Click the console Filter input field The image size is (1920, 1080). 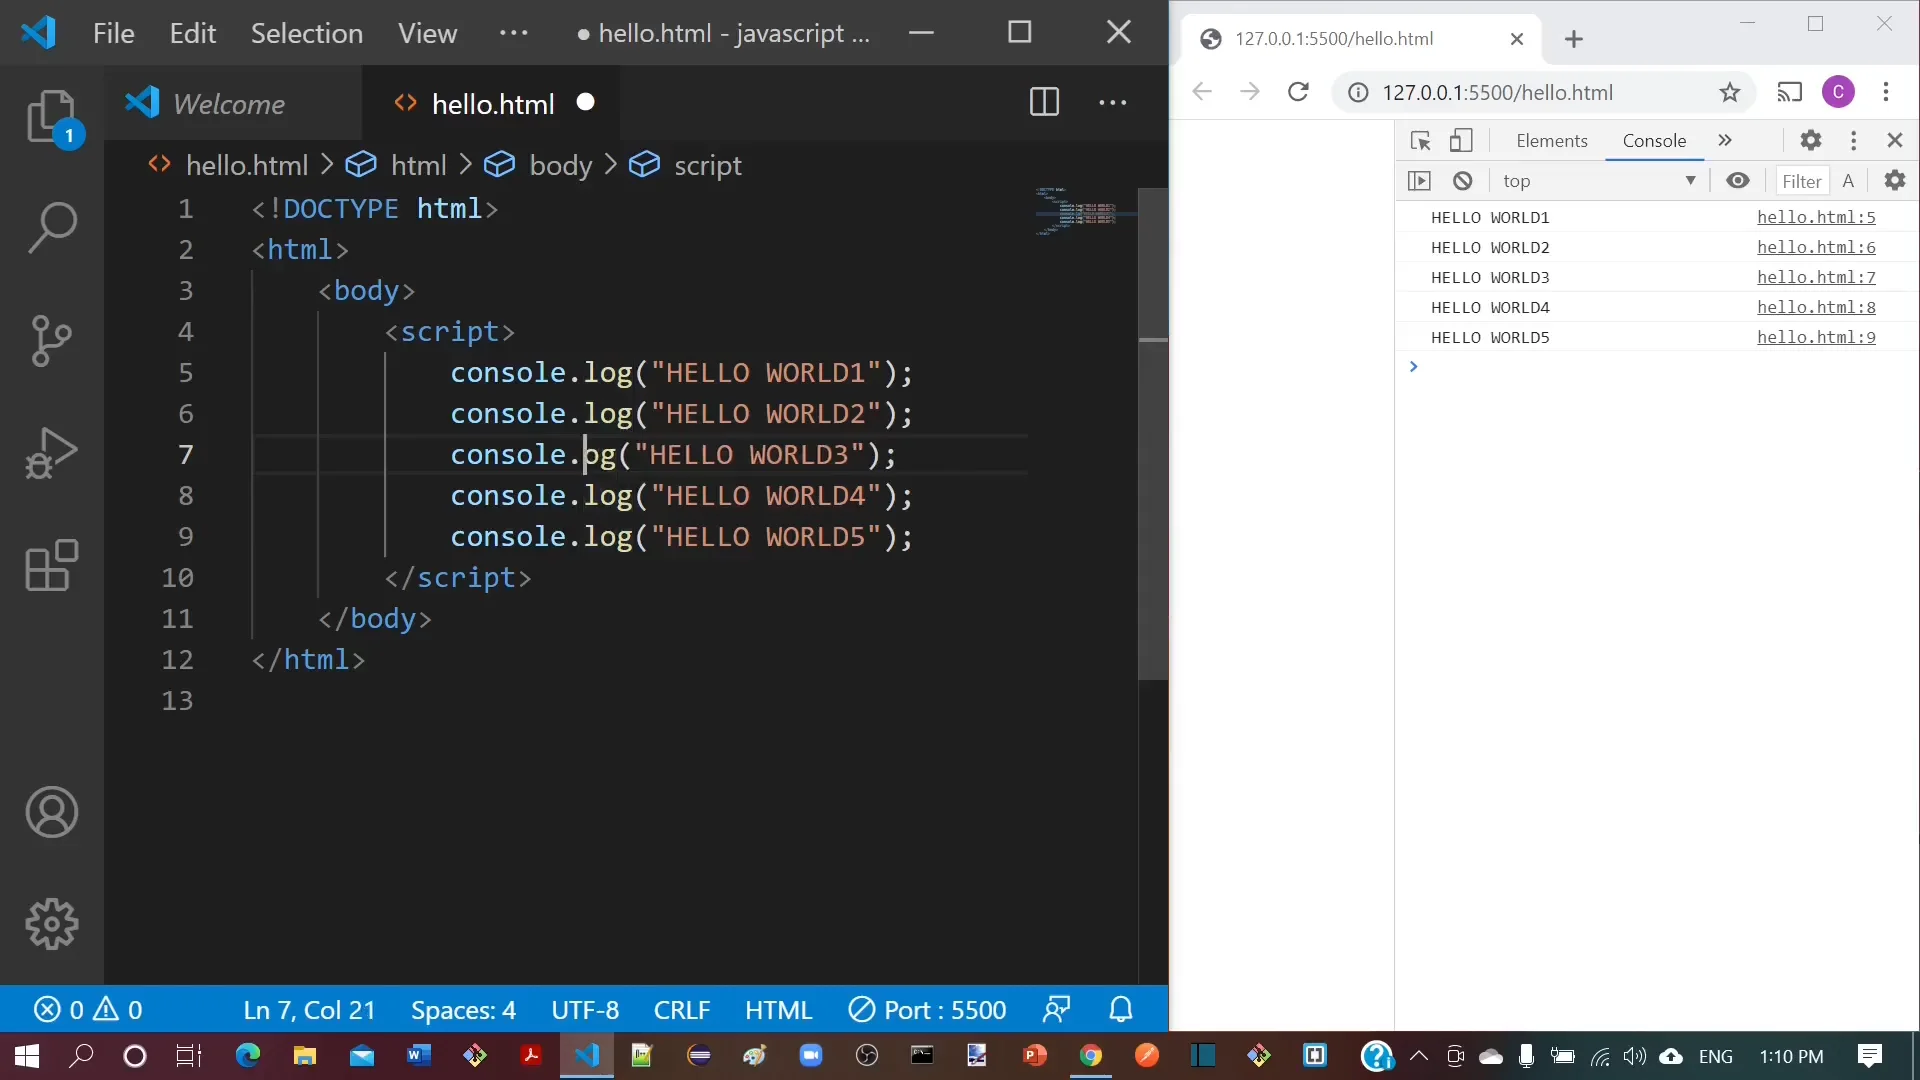point(1802,181)
